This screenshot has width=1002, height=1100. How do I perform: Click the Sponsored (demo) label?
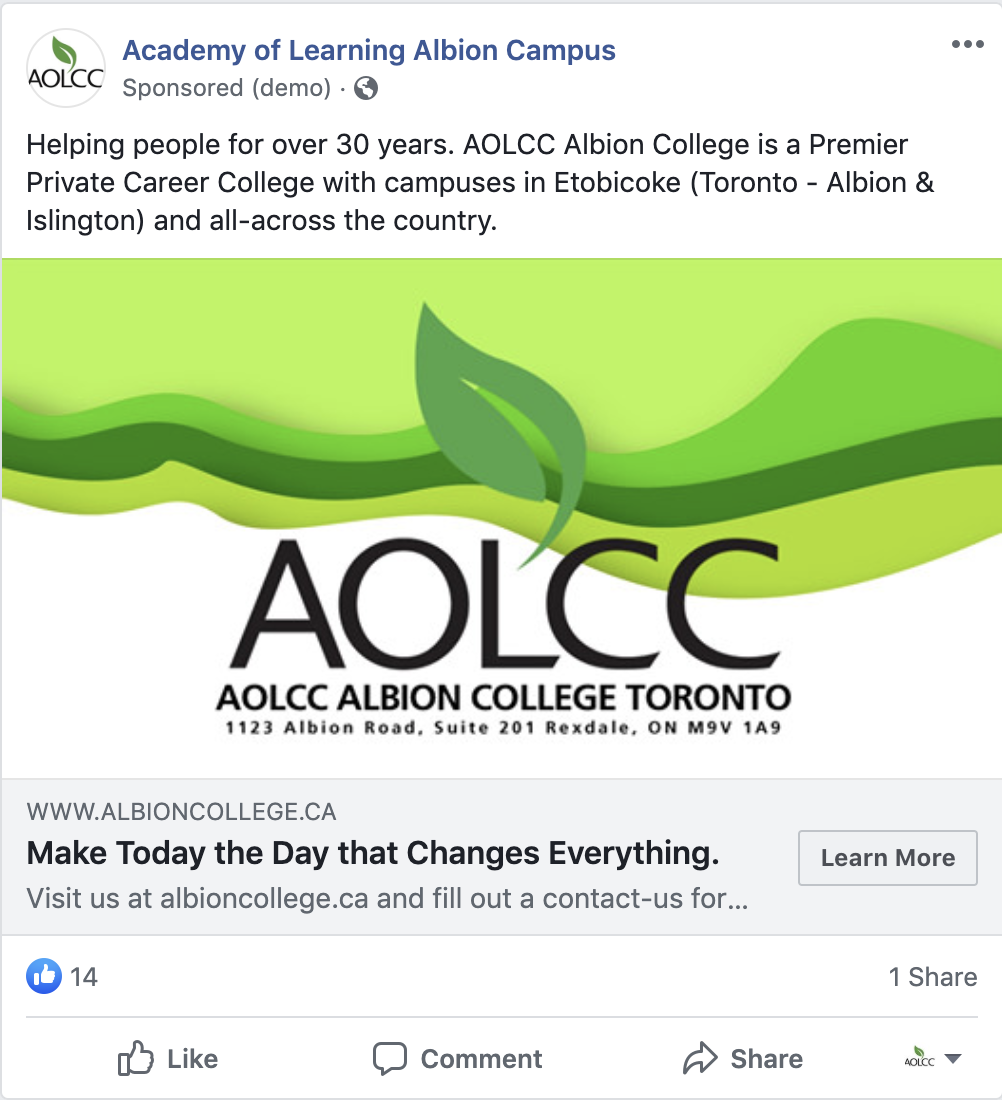click(x=226, y=89)
